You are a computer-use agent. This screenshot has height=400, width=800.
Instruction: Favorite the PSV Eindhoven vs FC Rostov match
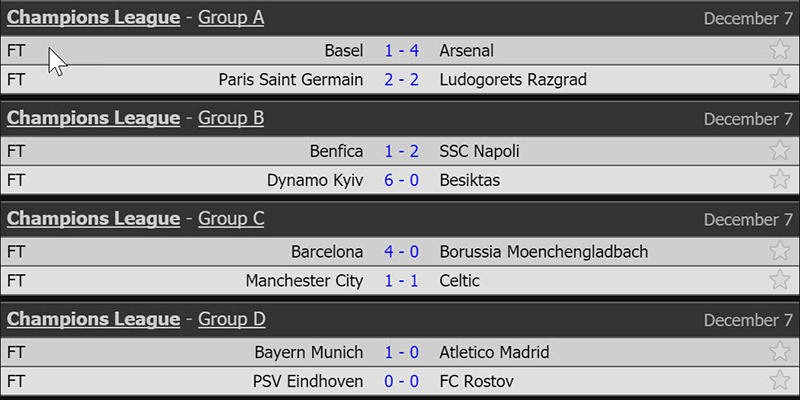779,381
